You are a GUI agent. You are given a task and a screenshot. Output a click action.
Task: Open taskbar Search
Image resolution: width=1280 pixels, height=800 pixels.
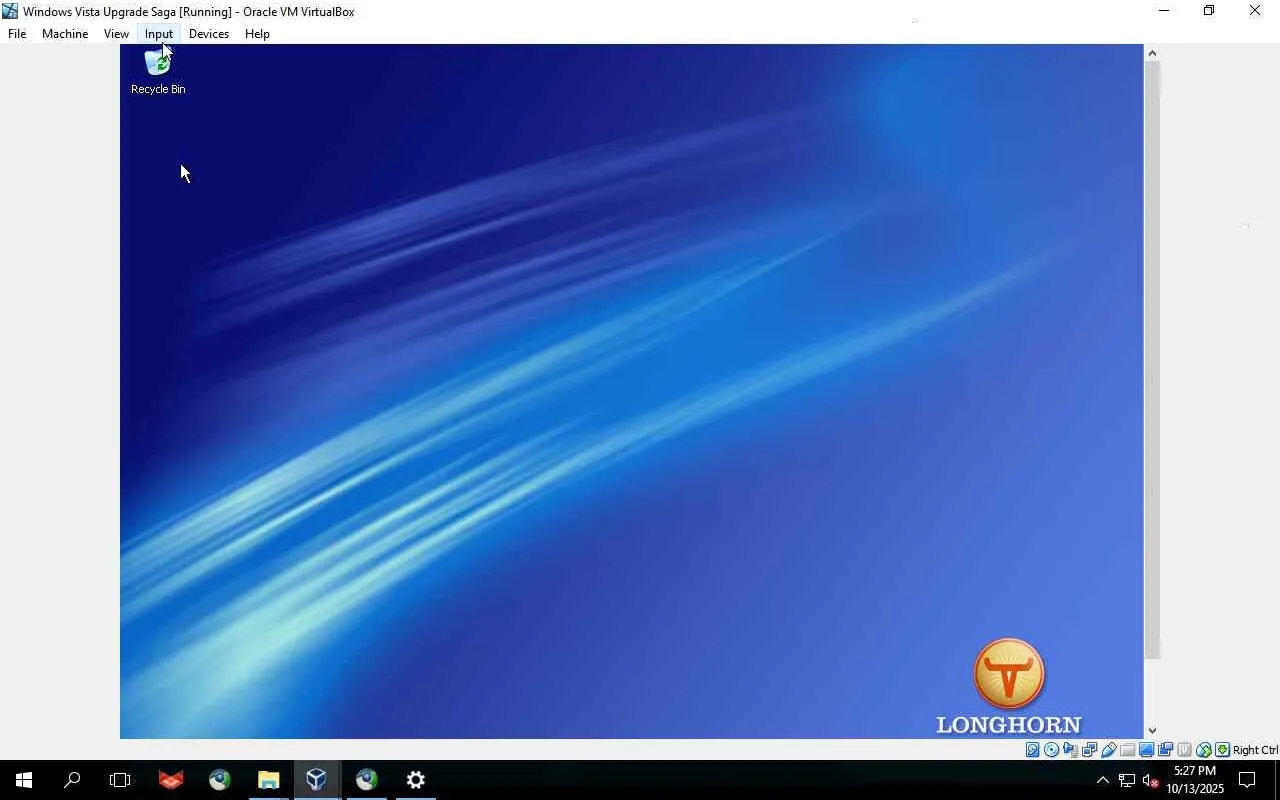(72, 780)
